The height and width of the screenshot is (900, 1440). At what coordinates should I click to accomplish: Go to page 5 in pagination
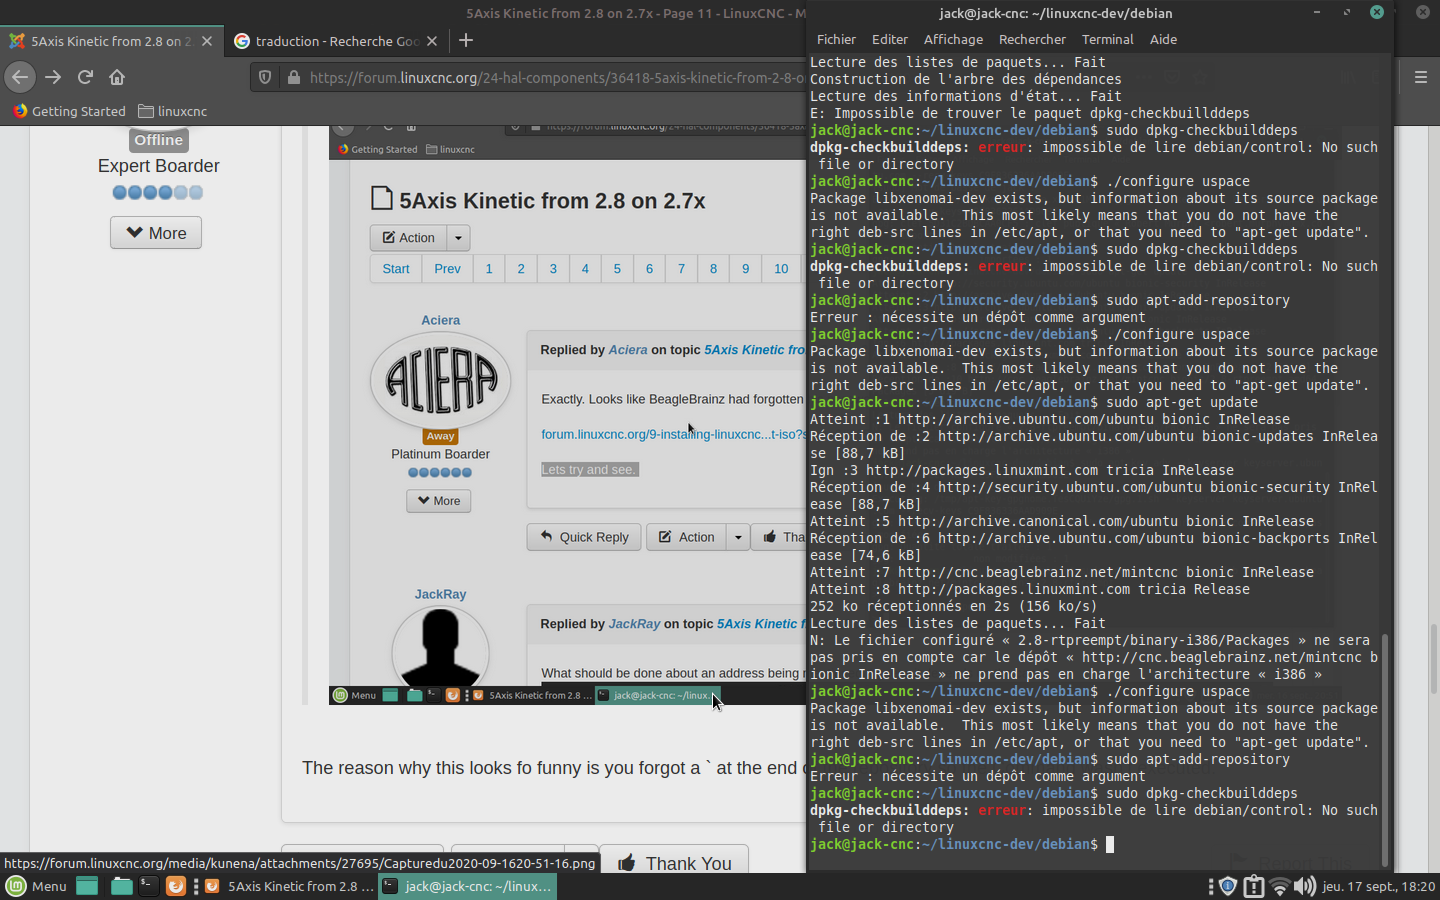(x=617, y=269)
